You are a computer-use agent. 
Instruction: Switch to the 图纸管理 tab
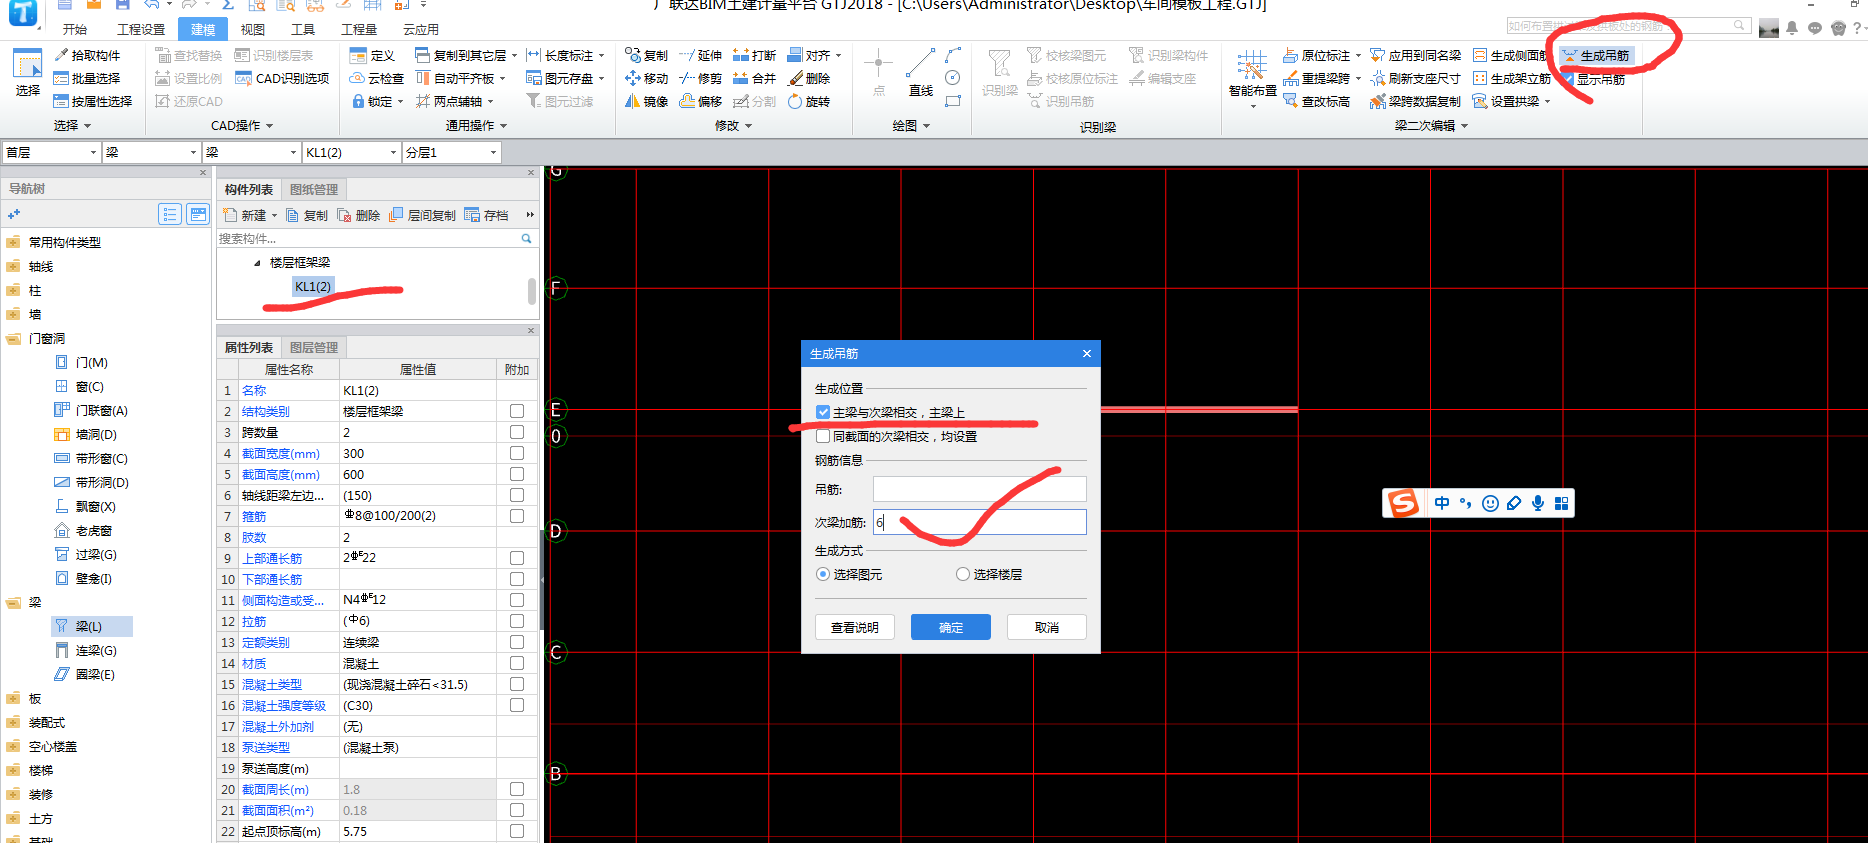pyautogui.click(x=314, y=189)
